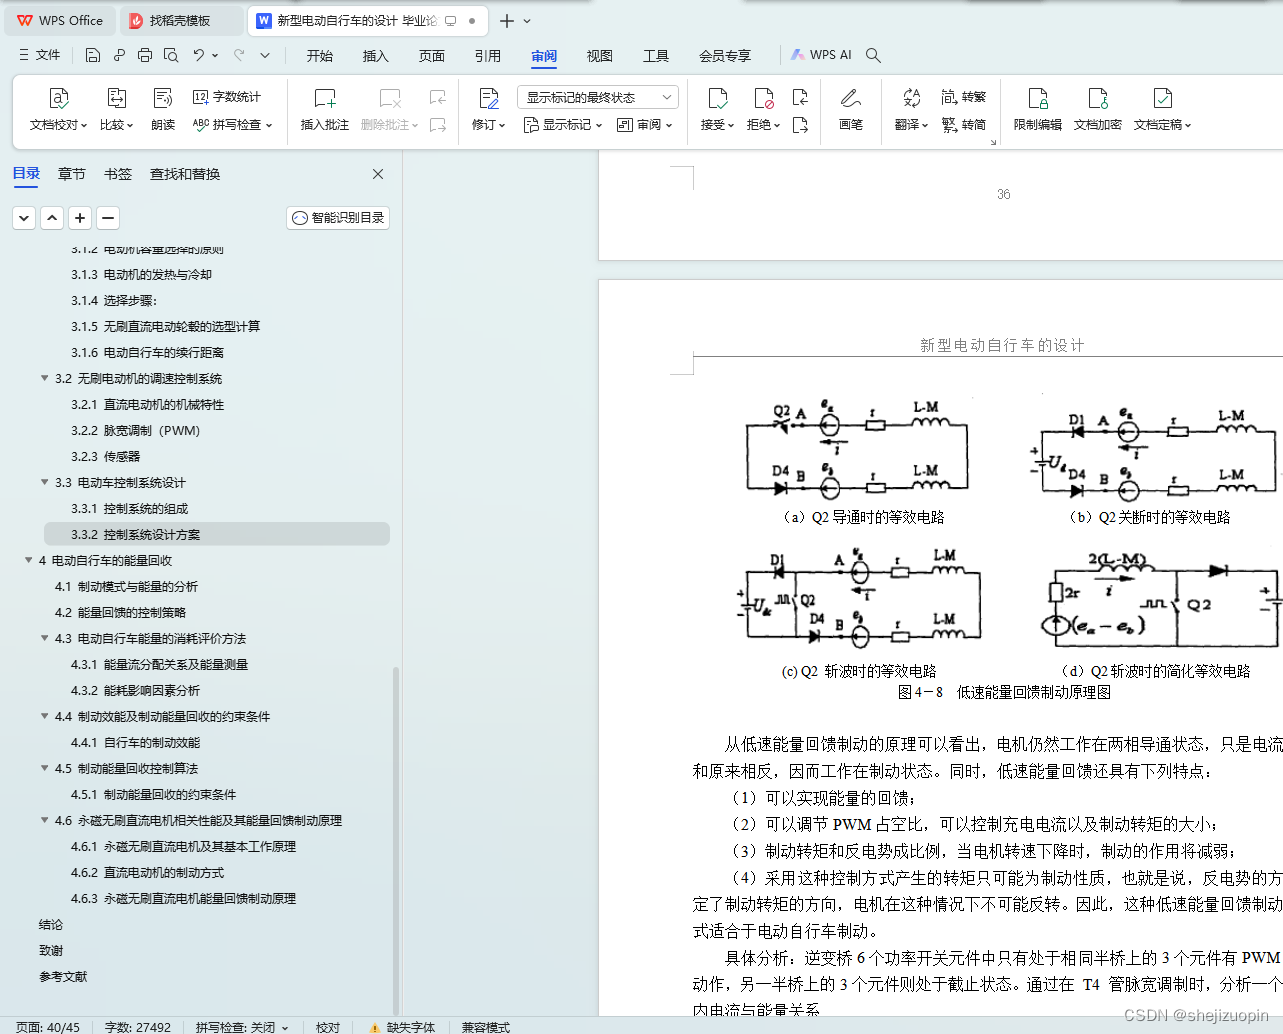Open the 开始 ribbon tab
1283x1034 pixels.
pos(320,56)
